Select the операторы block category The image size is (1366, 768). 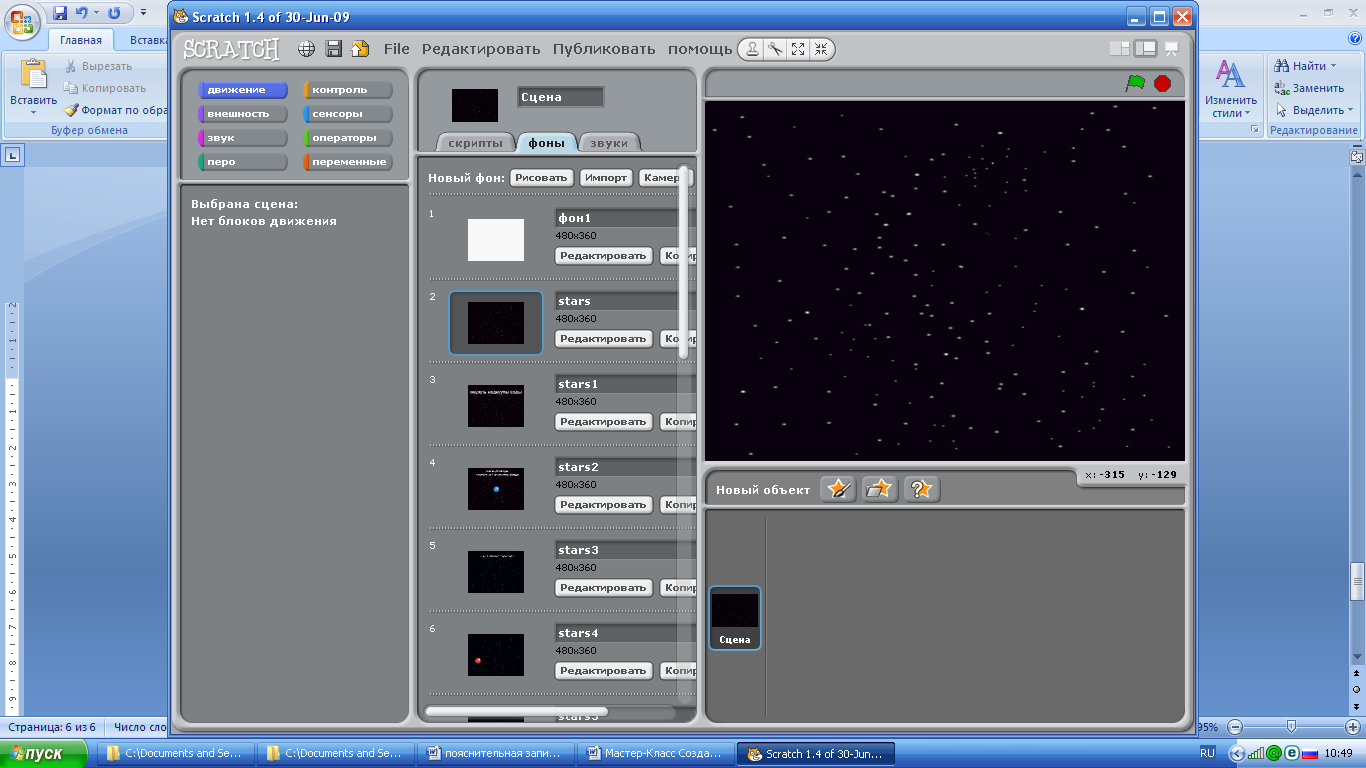click(x=348, y=138)
